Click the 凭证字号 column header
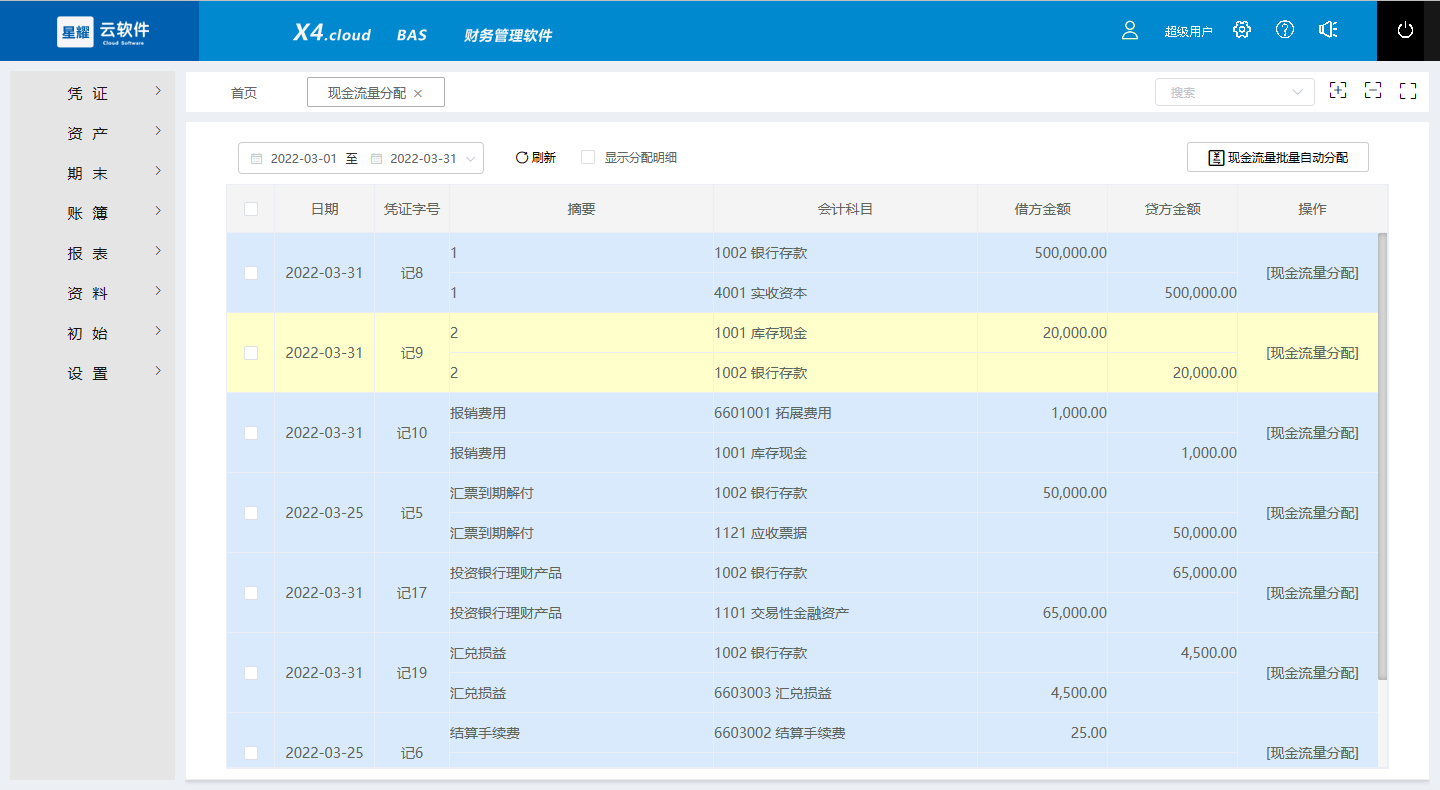This screenshot has height=790, width=1440. [x=412, y=209]
